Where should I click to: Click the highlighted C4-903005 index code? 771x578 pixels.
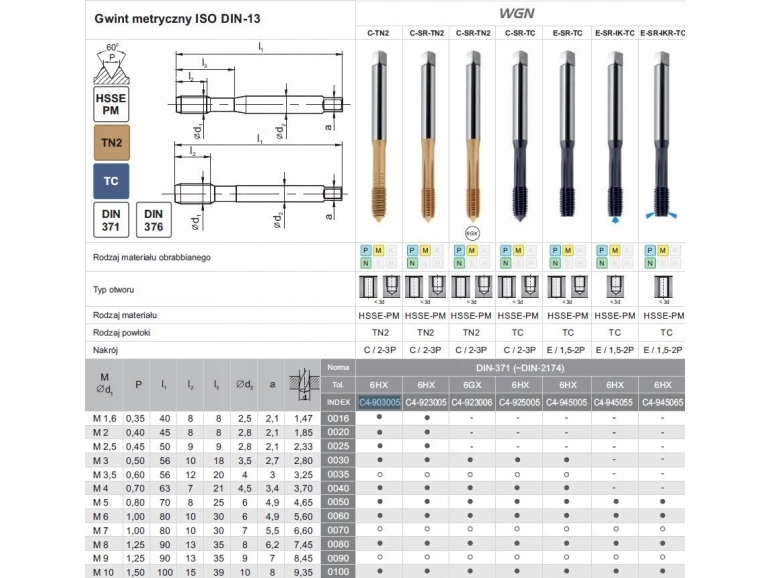point(379,402)
